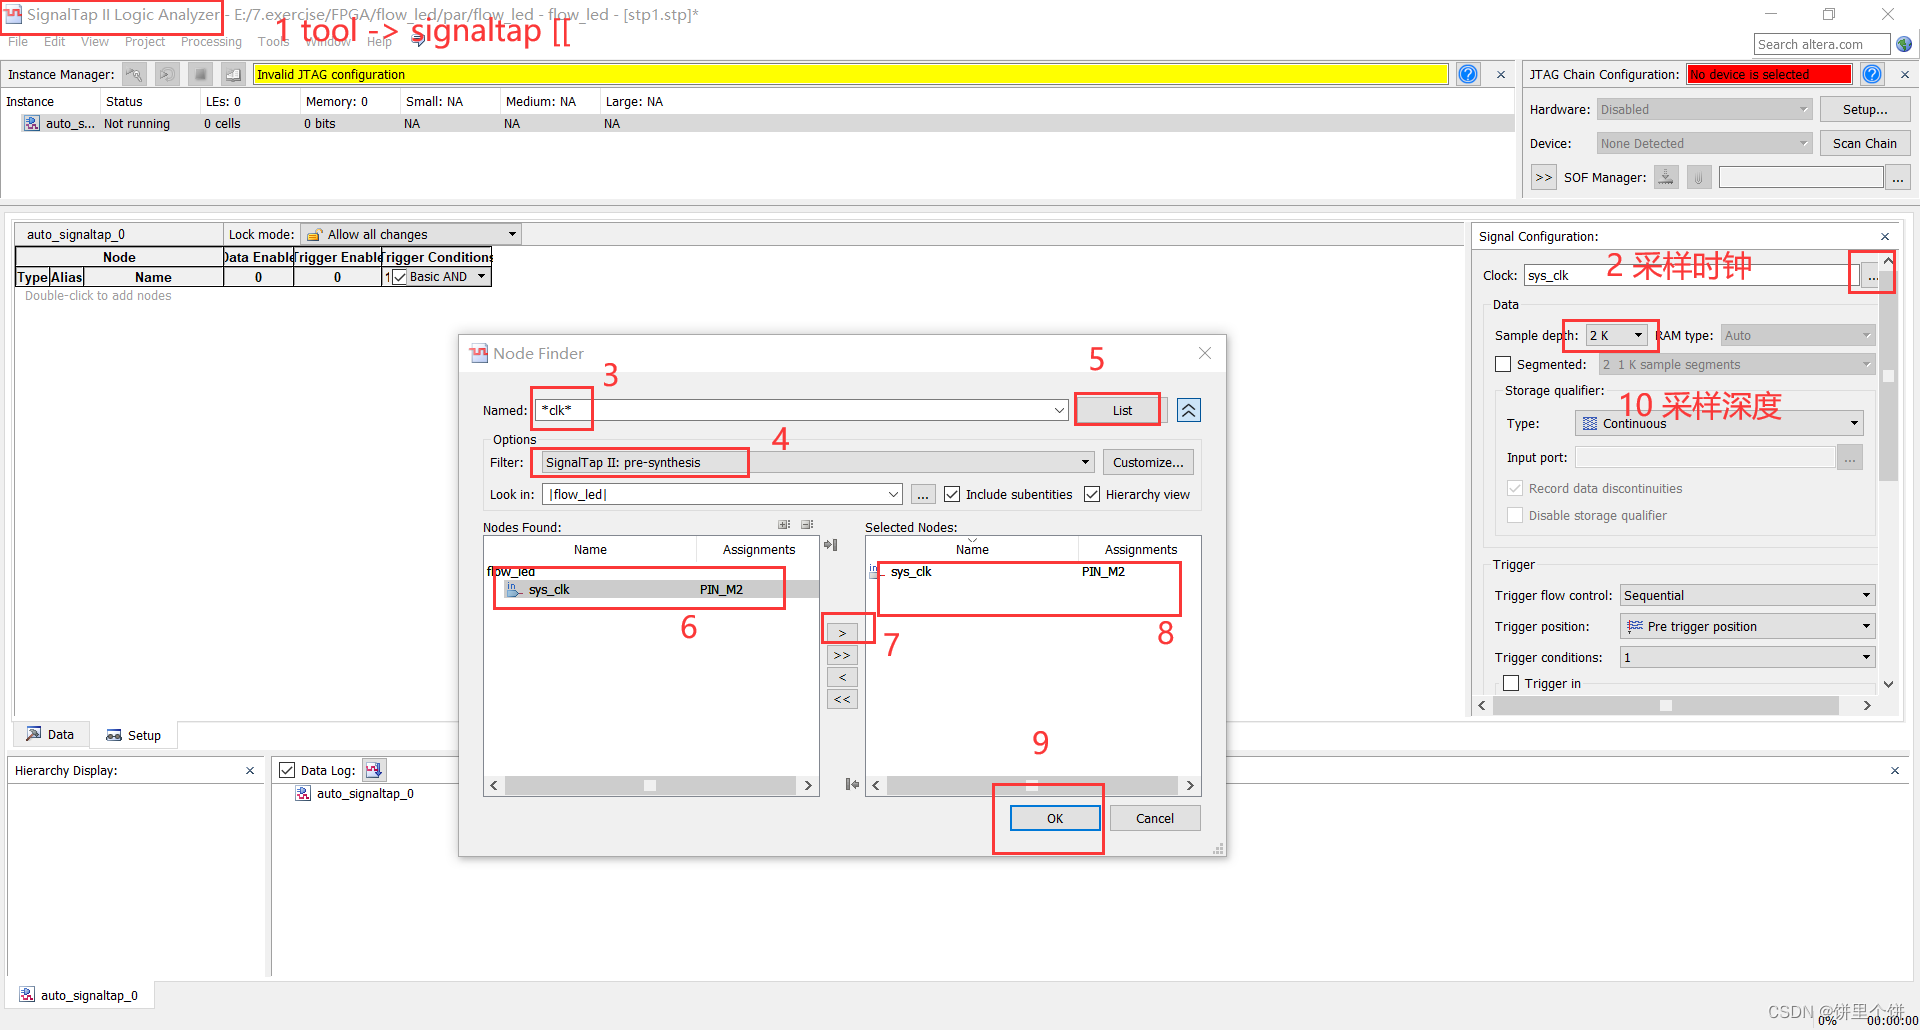
Task: Click expand all icon above Nodes Found
Action: tap(784, 525)
